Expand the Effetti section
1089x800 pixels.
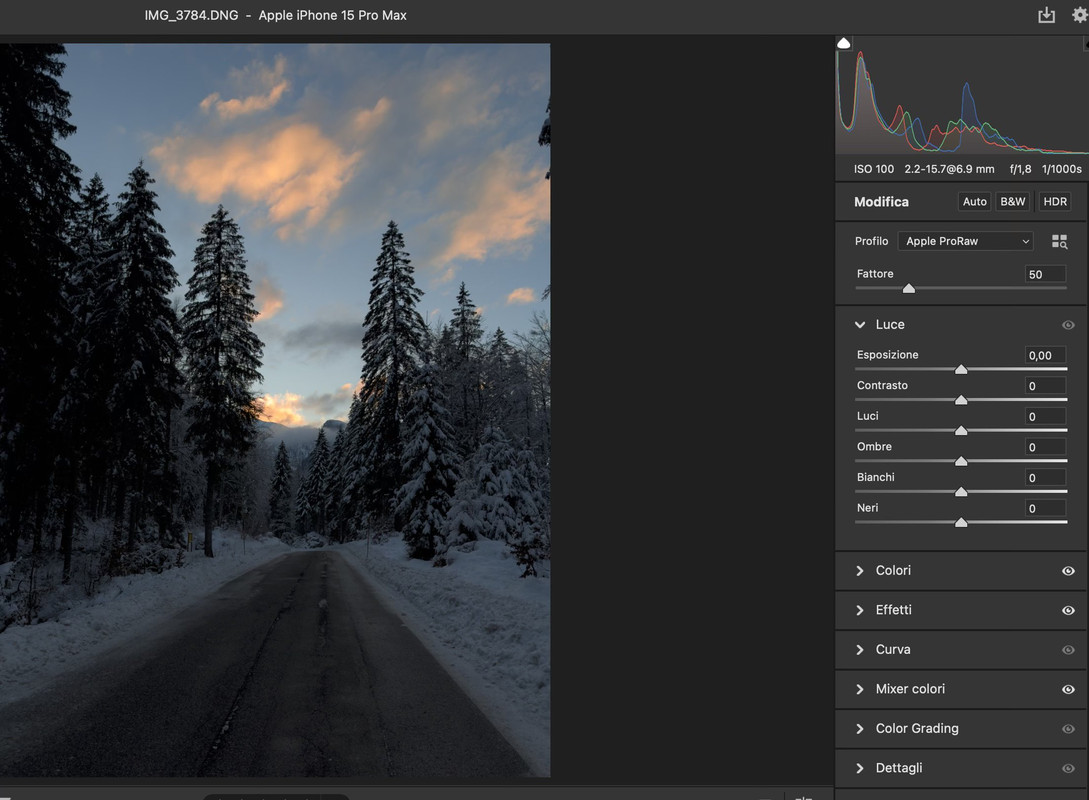coord(860,610)
